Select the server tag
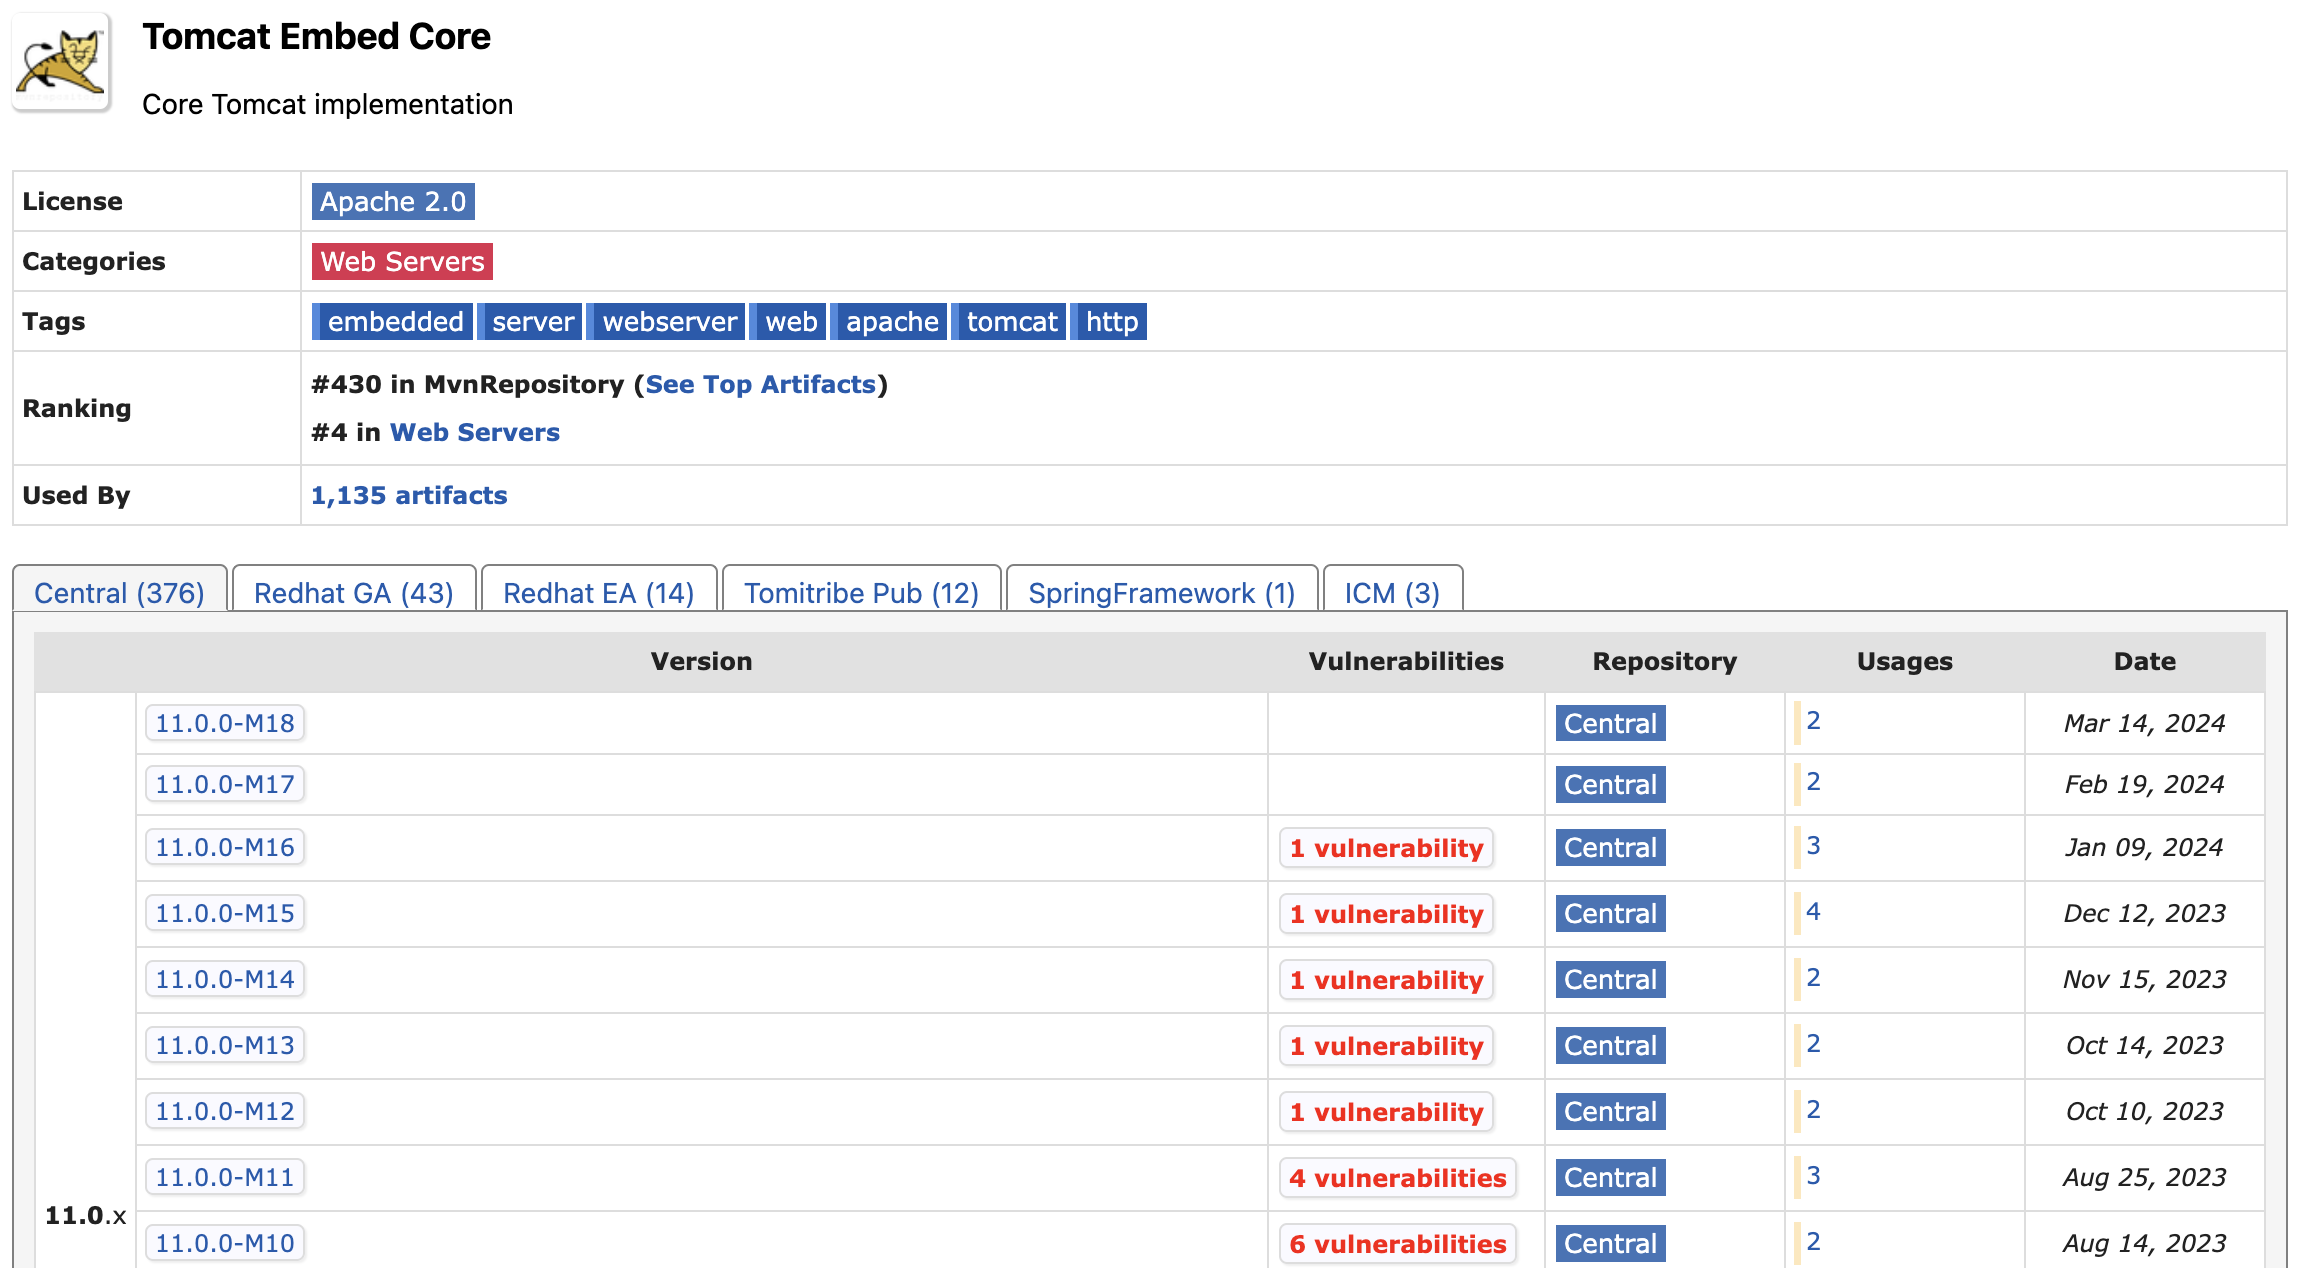 point(530,322)
